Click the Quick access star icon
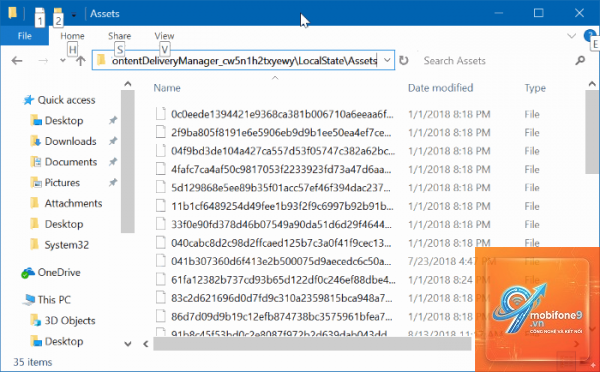This screenshot has height=372, width=600. pyautogui.click(x=29, y=100)
